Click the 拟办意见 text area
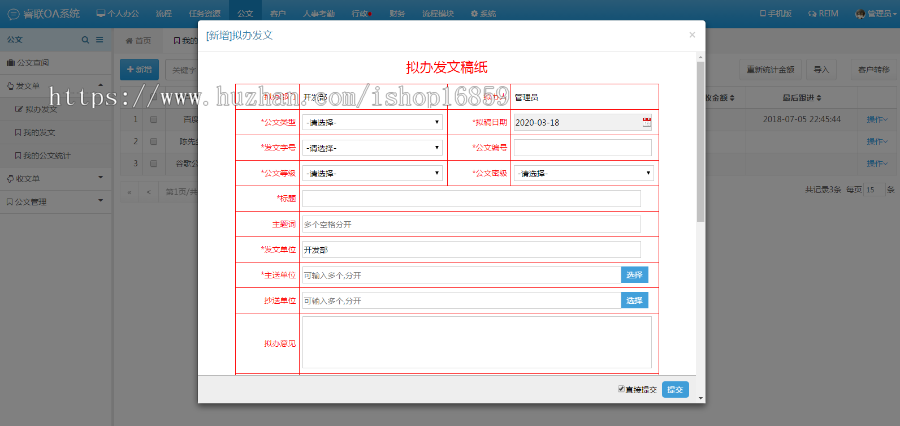The height and width of the screenshot is (426, 900). click(x=477, y=342)
